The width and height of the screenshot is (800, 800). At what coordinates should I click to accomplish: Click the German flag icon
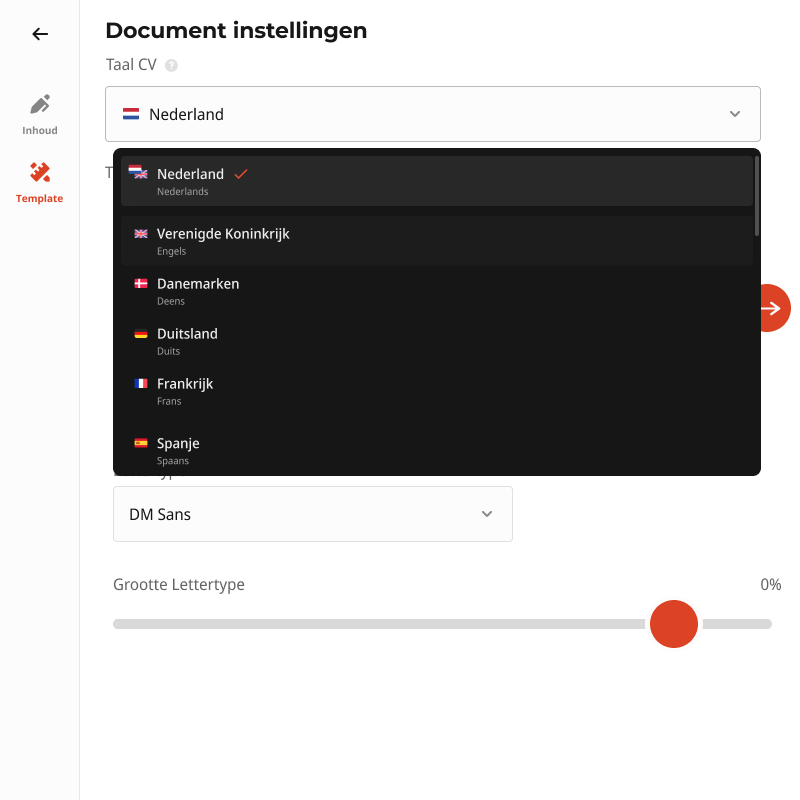pyautogui.click(x=141, y=334)
